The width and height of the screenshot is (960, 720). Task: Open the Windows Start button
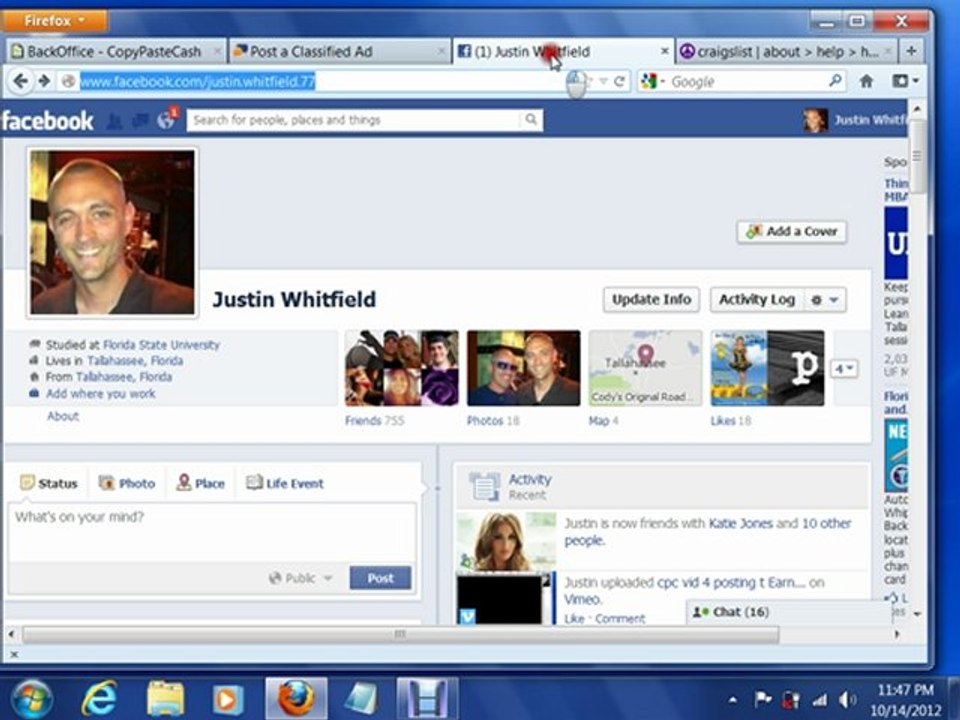[31, 699]
